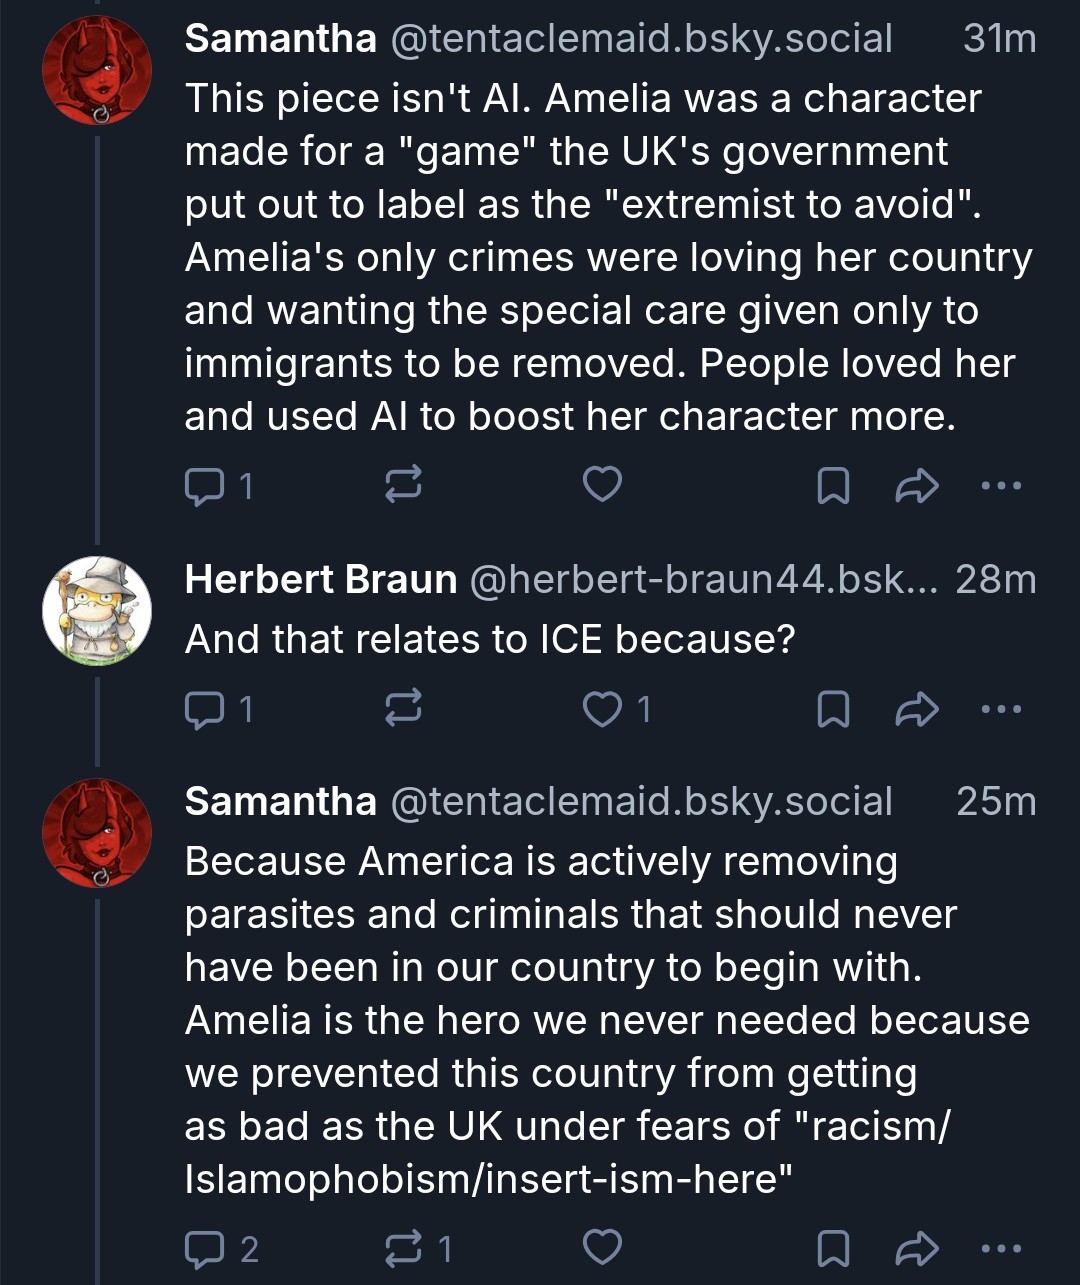Bookmark Samantha's first post
1080x1285 pixels.
(833, 486)
